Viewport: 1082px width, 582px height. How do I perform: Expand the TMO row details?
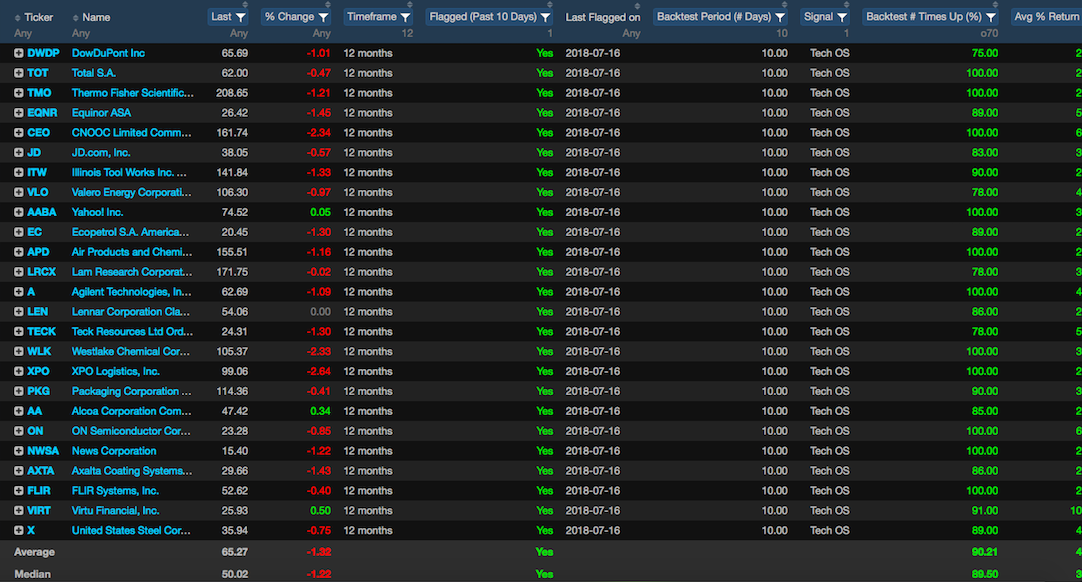(19, 93)
